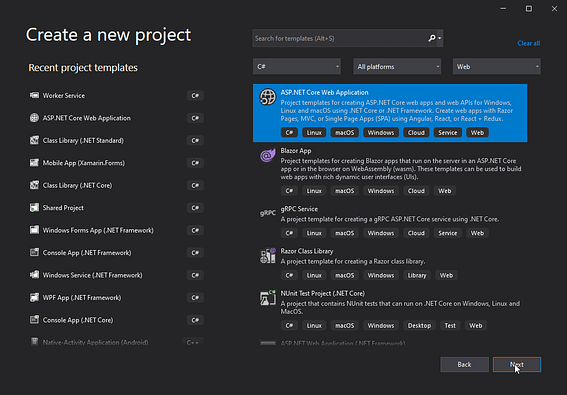The image size is (567, 395).
Task: Select the Razor Class Library icon
Action: point(268,256)
